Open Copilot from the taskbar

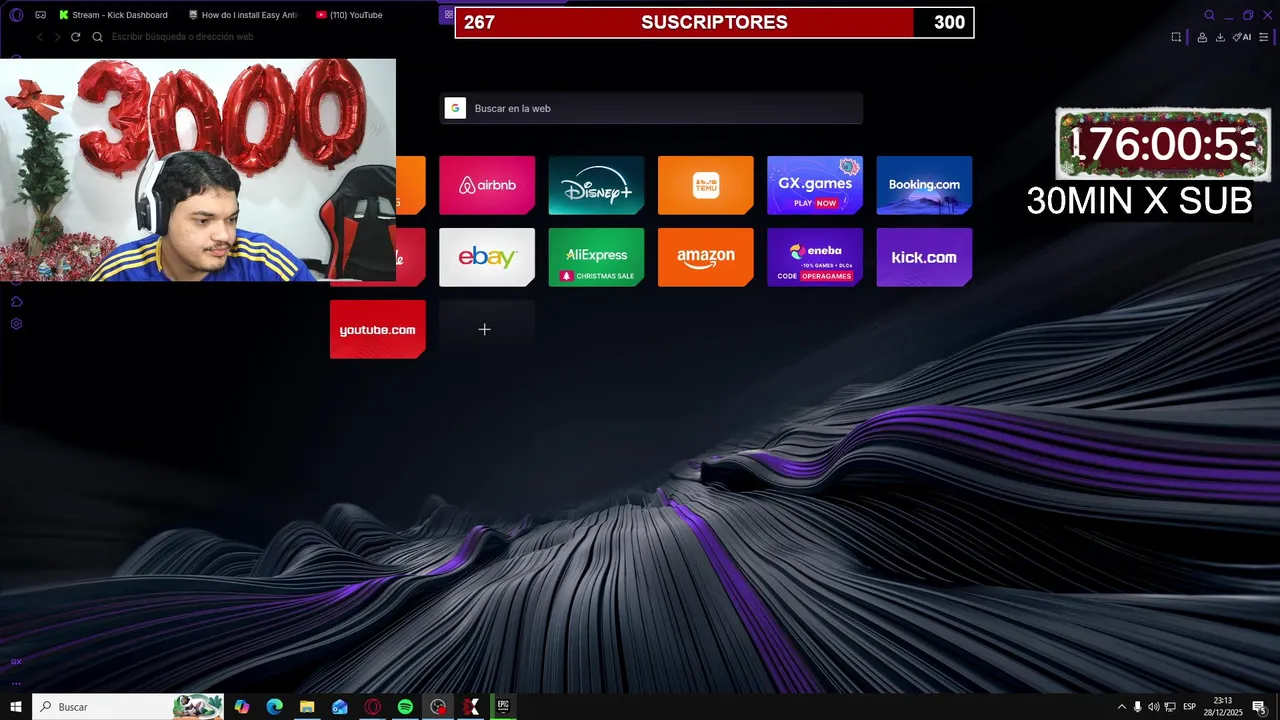(x=242, y=707)
